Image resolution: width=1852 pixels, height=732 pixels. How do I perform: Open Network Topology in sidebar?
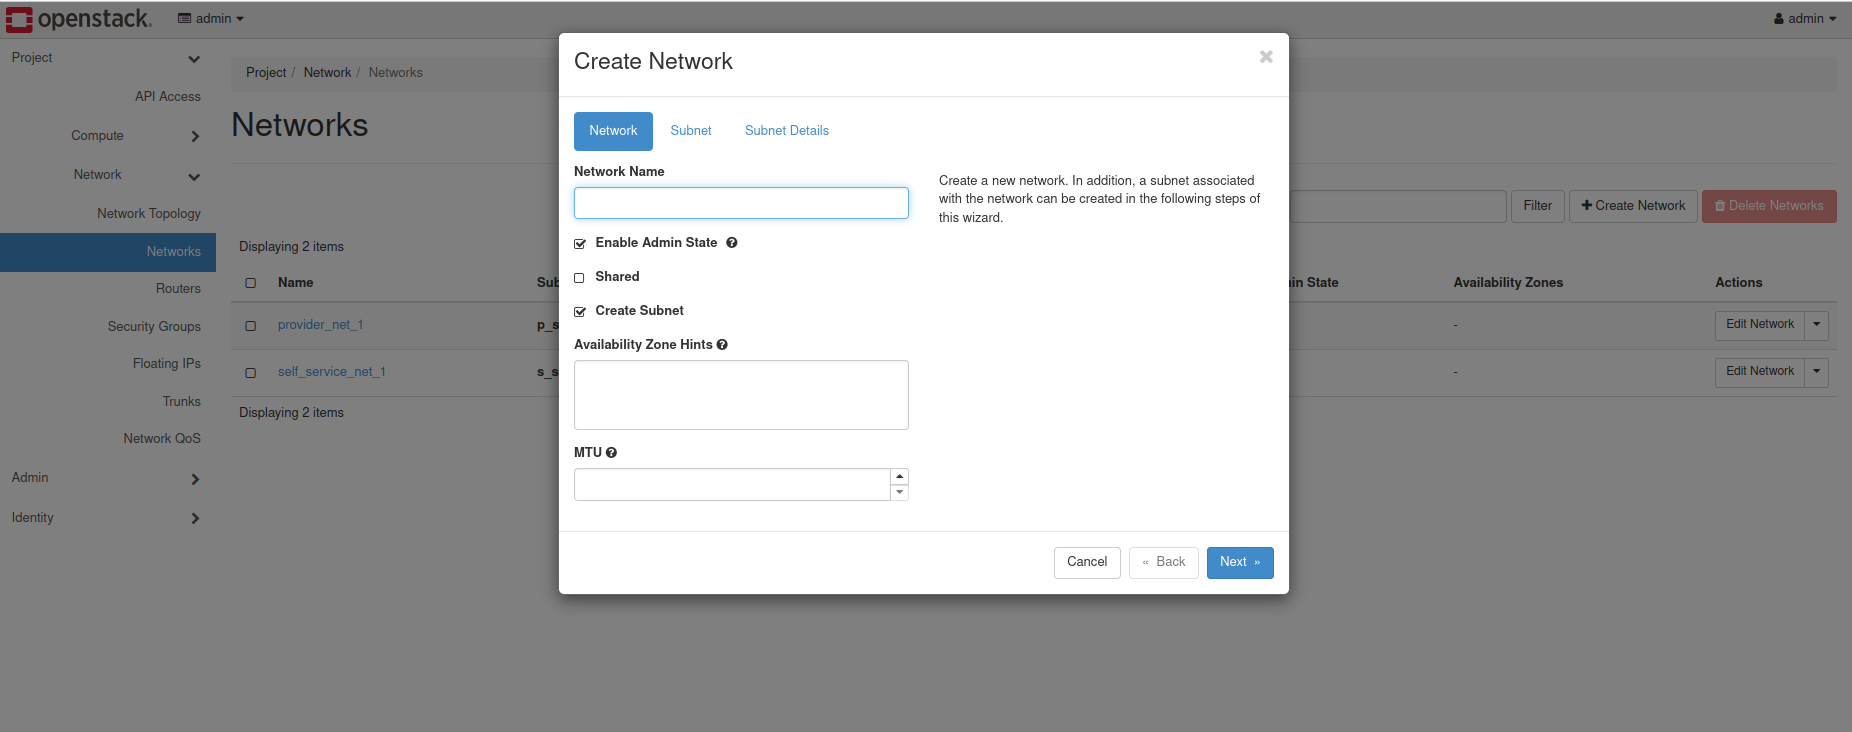point(149,214)
